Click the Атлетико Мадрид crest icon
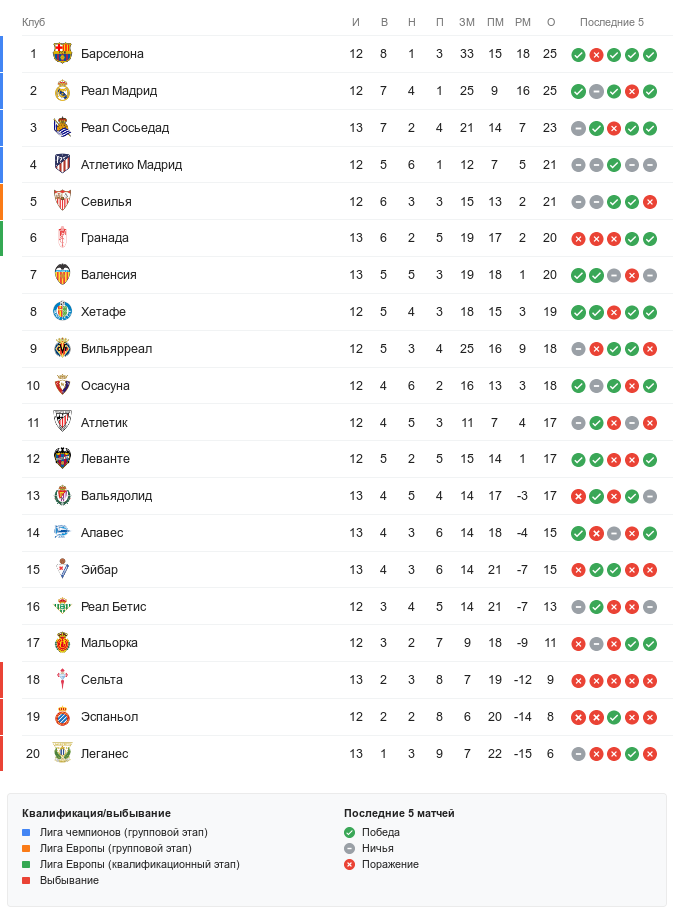This screenshot has width=673, height=913. point(62,164)
